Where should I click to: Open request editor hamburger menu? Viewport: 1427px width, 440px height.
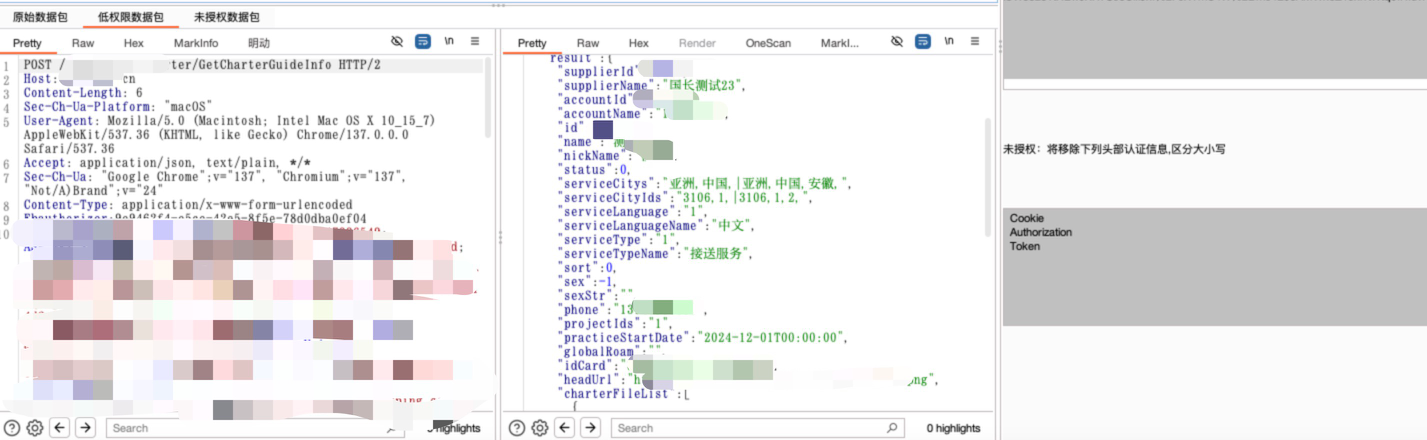475,42
